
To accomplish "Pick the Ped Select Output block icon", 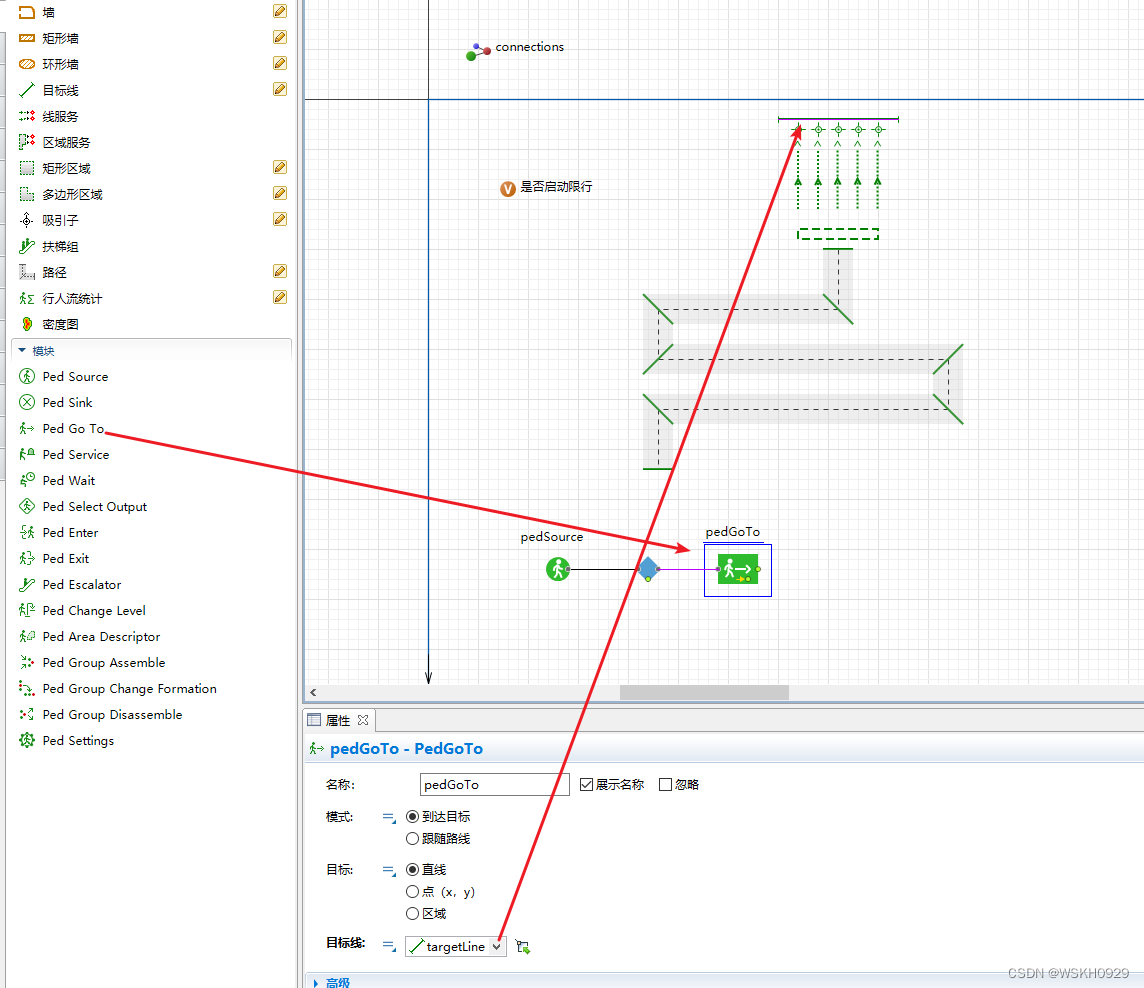I will point(27,506).
